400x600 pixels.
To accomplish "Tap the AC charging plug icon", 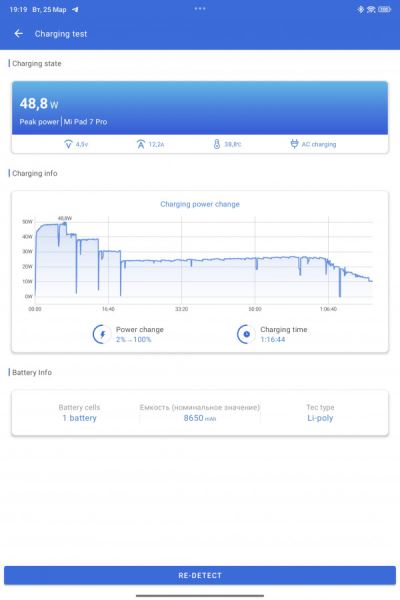I will pos(294,144).
